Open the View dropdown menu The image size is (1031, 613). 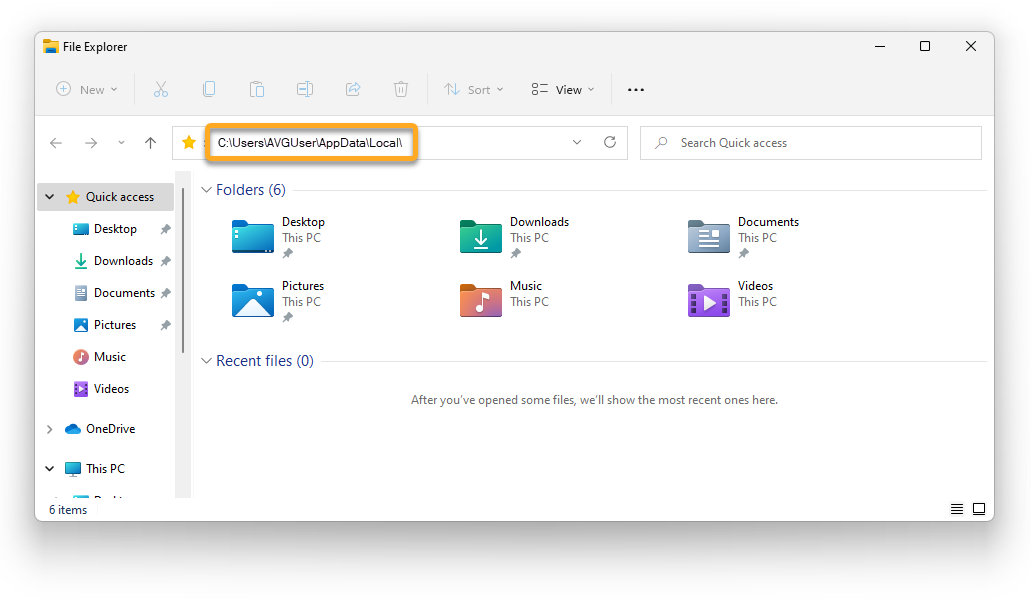(x=563, y=89)
